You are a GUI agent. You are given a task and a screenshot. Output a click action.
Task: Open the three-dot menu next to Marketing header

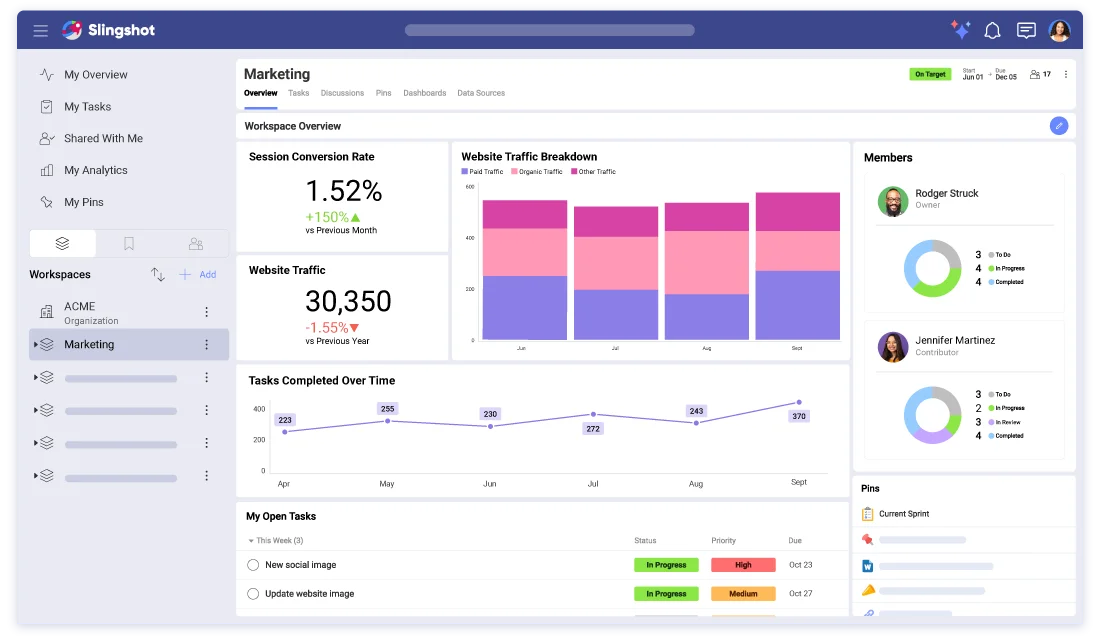coord(1065,74)
